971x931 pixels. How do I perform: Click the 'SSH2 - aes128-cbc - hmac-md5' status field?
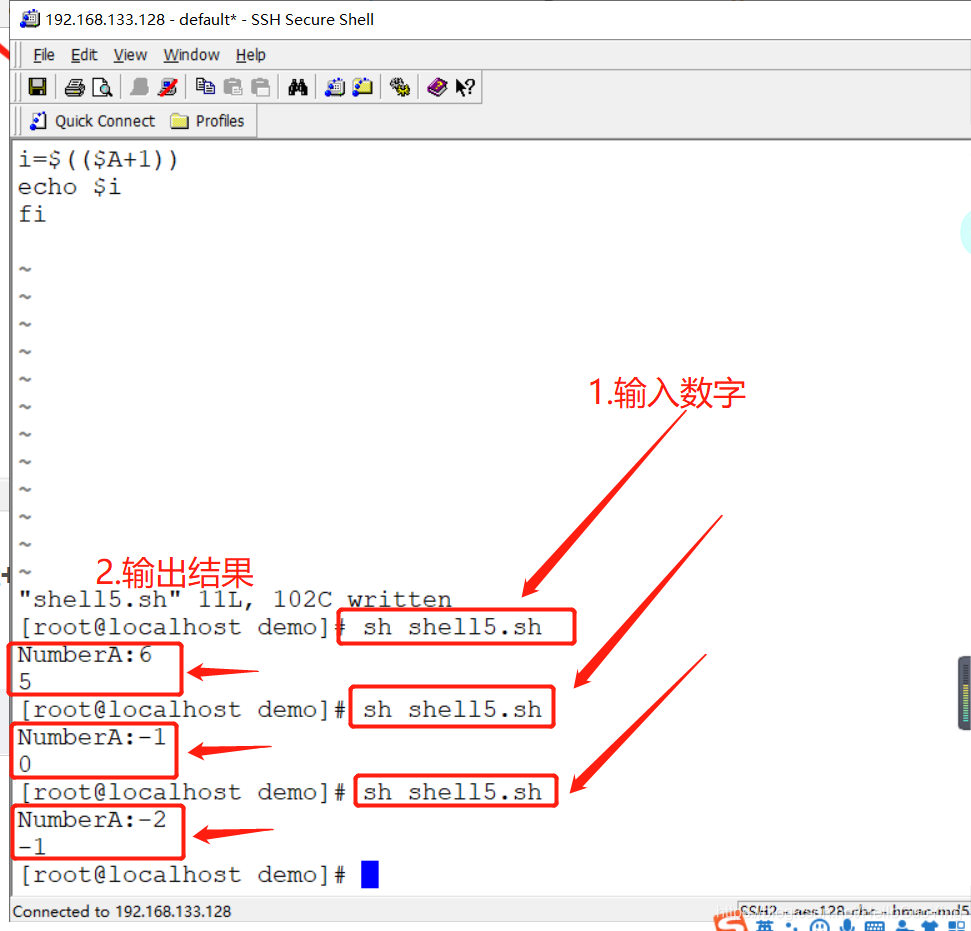[854, 911]
